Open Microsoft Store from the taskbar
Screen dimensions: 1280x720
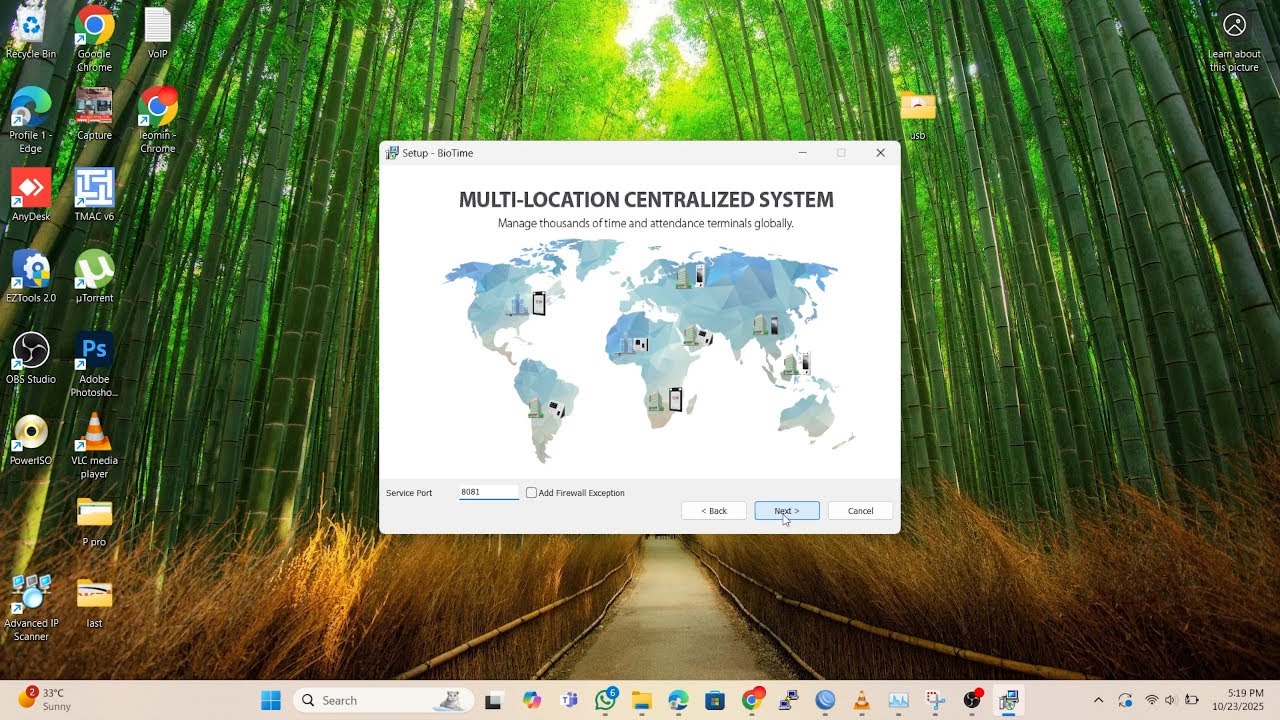click(714, 700)
